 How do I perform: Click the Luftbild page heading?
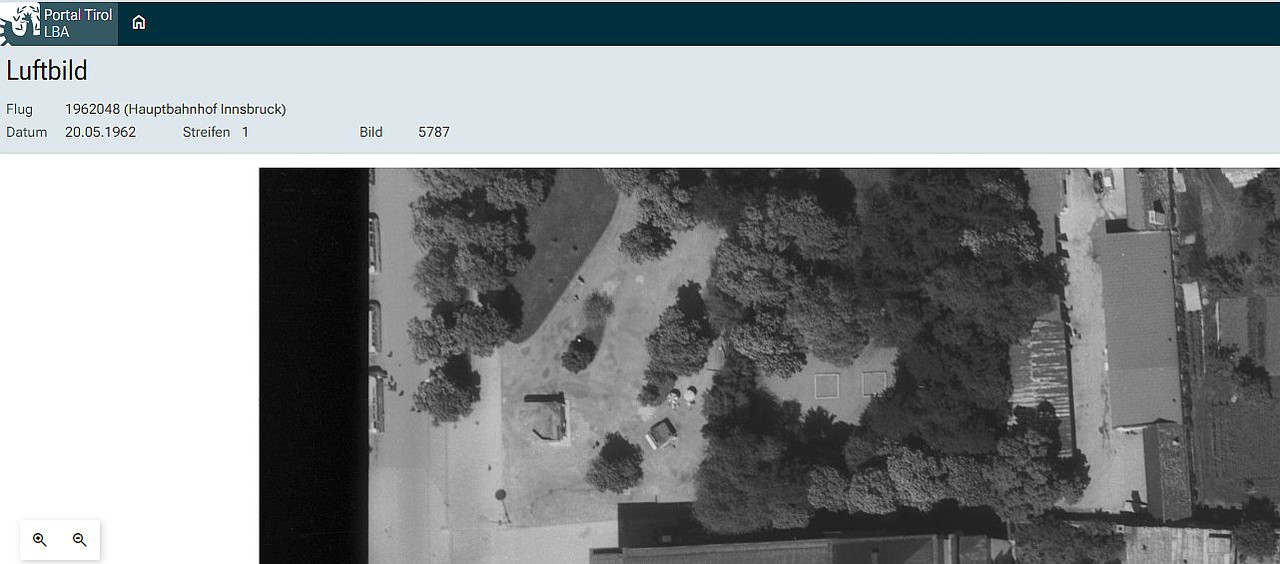[x=47, y=71]
